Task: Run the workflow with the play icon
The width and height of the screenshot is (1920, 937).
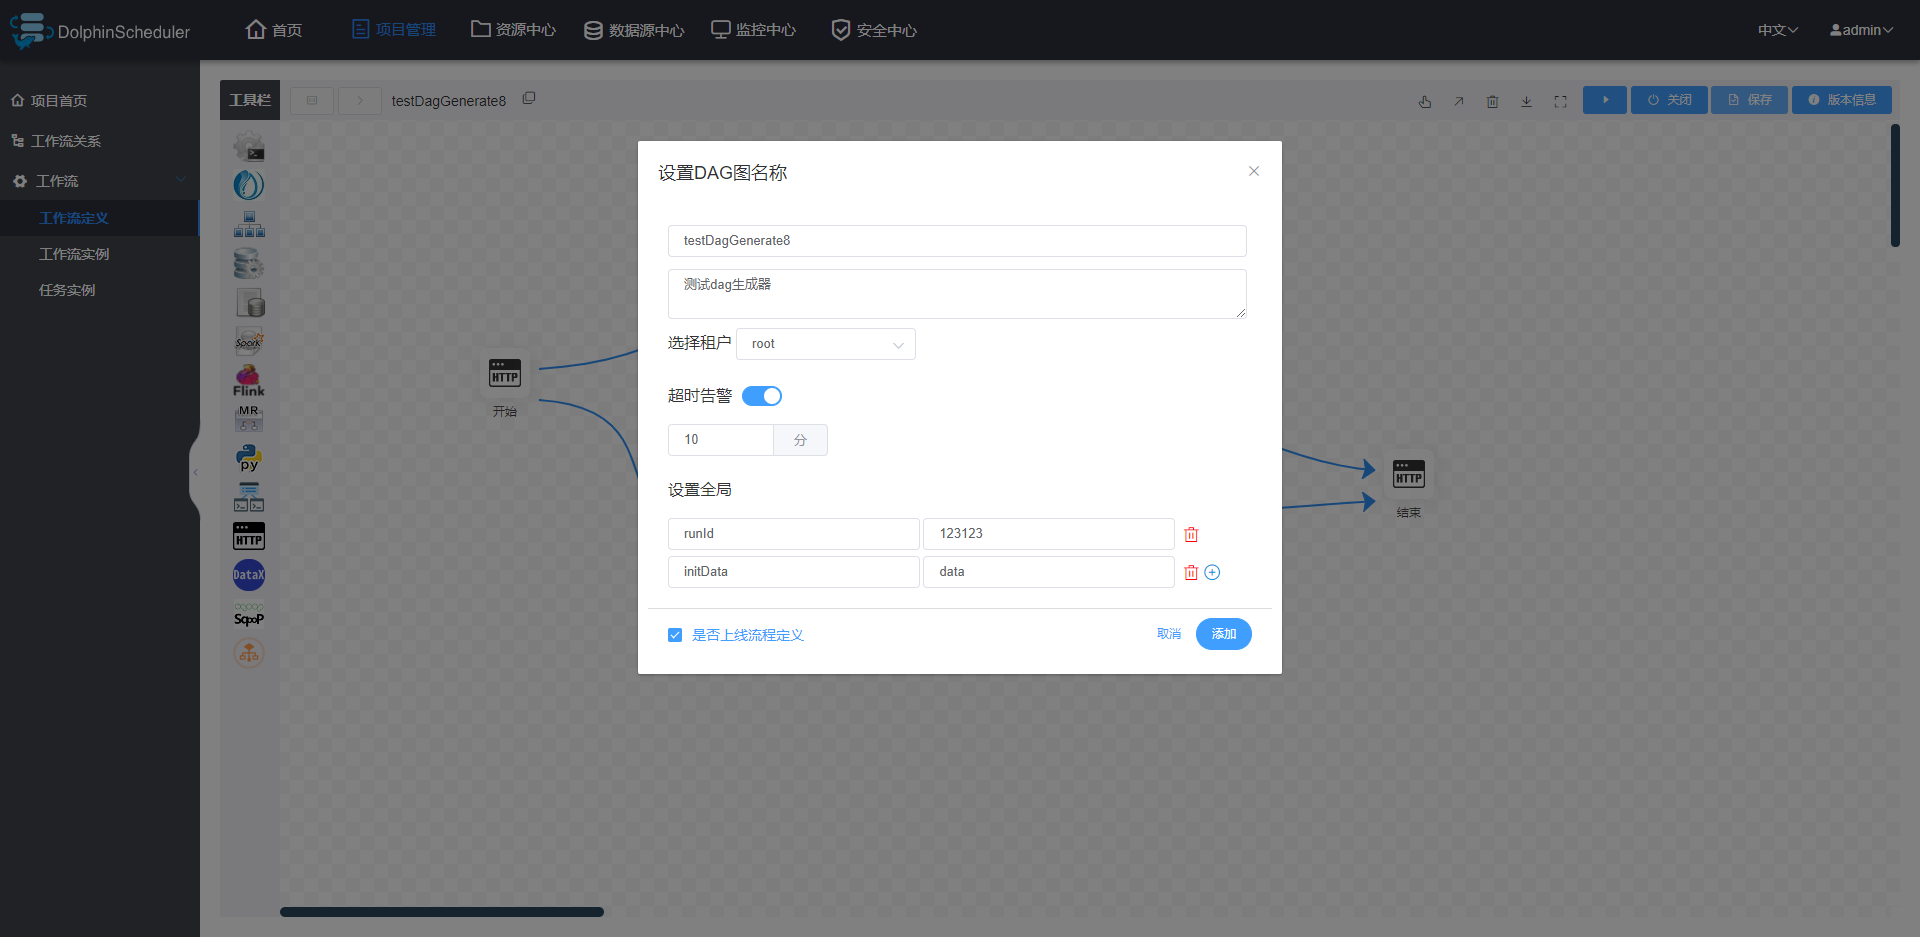Action: [x=1604, y=100]
